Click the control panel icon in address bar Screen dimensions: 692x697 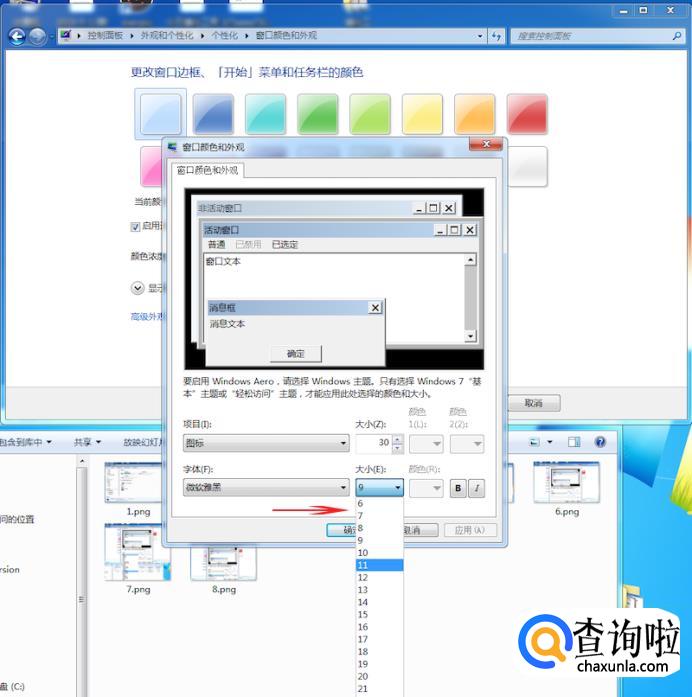click(x=65, y=35)
